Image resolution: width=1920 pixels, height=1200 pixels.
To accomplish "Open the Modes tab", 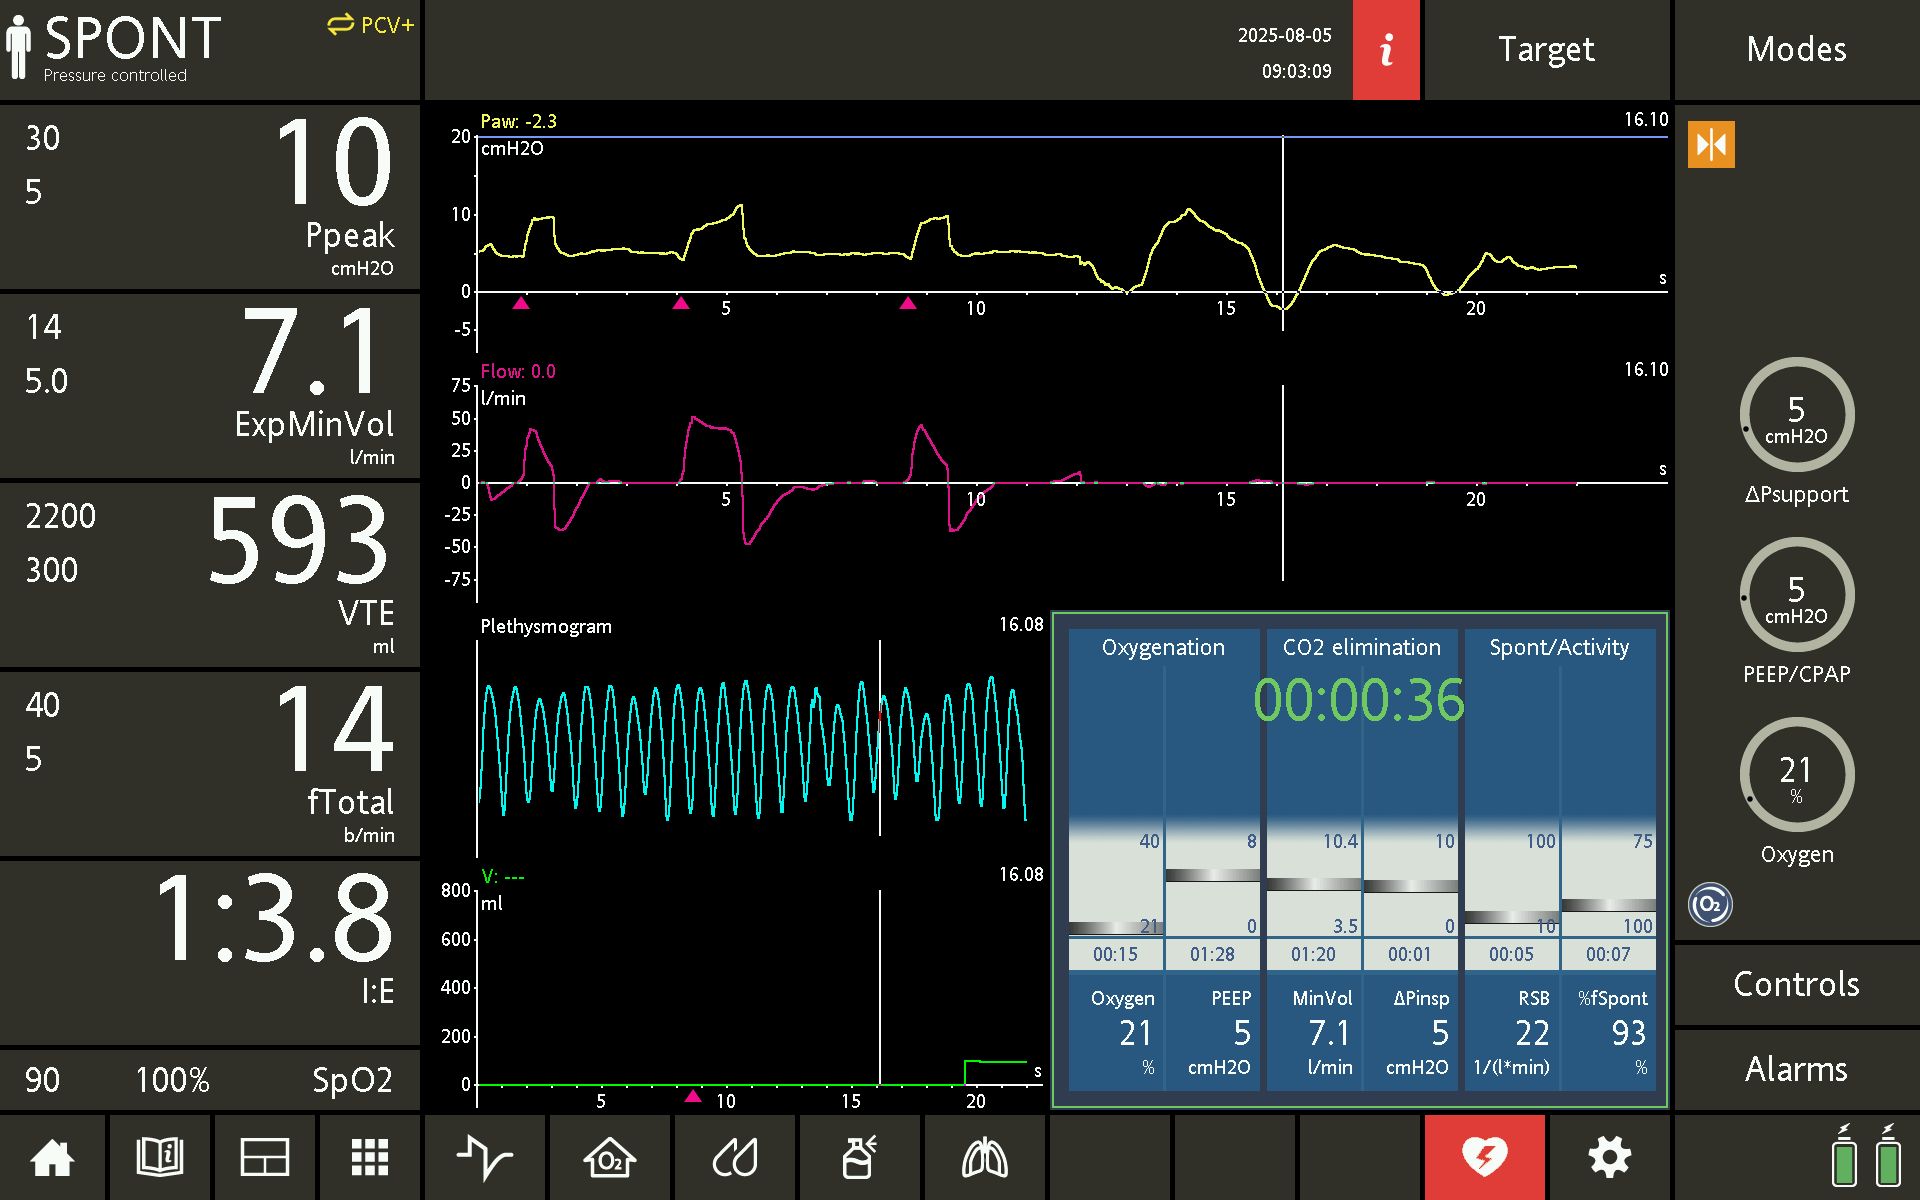I will (1796, 50).
